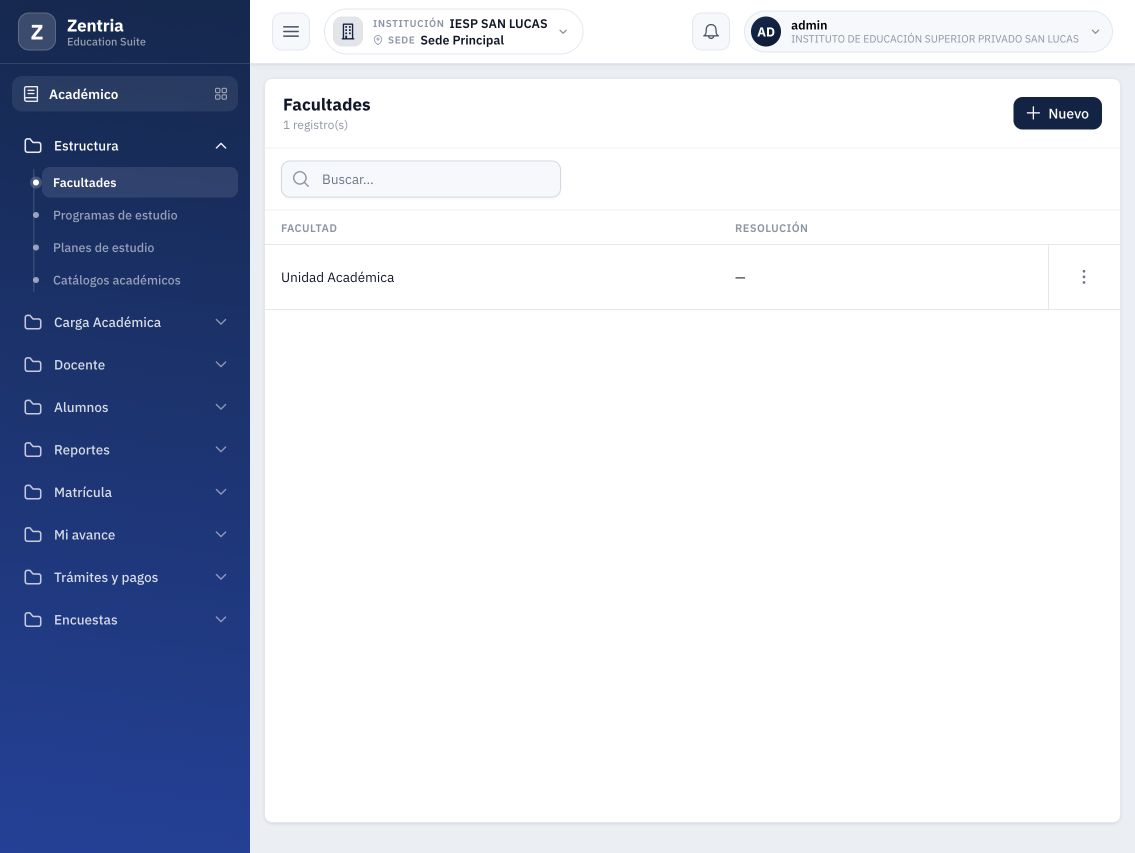Image resolution: width=1135 pixels, height=853 pixels.
Task: Expand the Trámites y pagos chevron
Action: (221, 577)
